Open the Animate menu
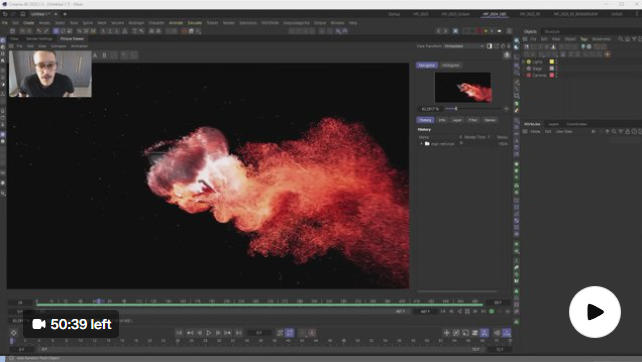The height and width of the screenshot is (362, 642). 176,23
